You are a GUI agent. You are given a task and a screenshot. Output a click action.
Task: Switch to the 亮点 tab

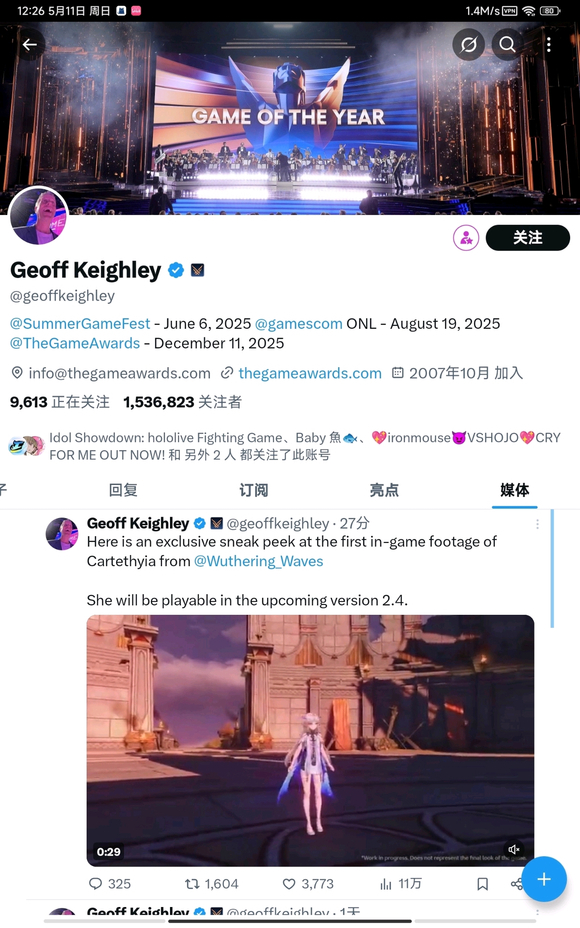384,490
